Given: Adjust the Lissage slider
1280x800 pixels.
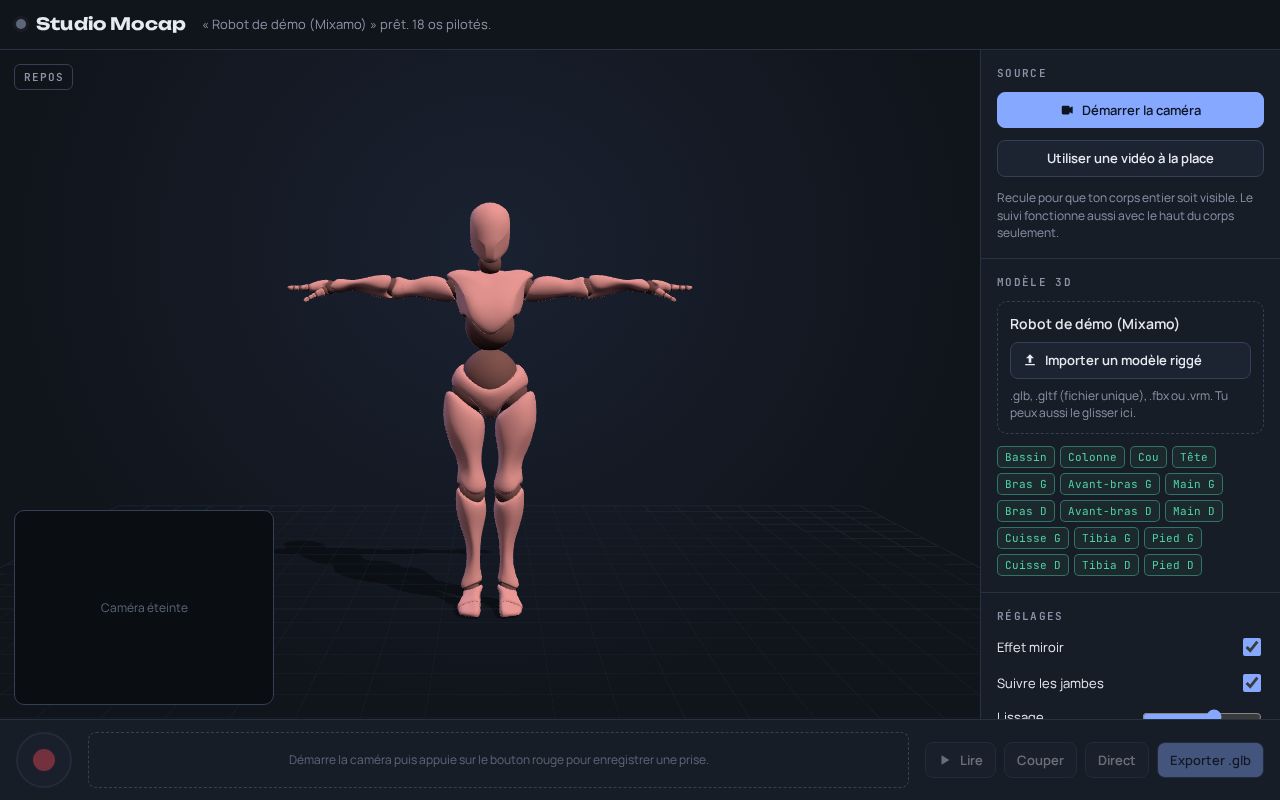Looking at the screenshot, I should coord(1202,716).
